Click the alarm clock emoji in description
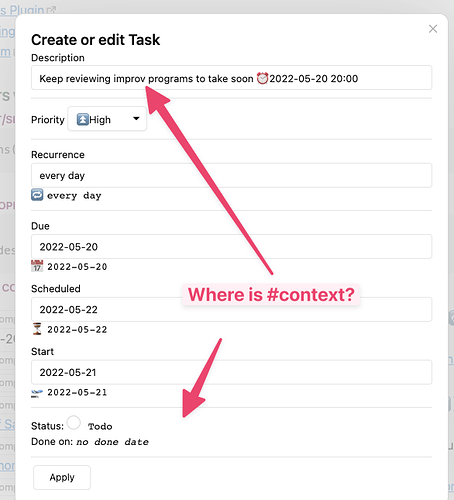Screen dimensions: 454x500 (262, 79)
